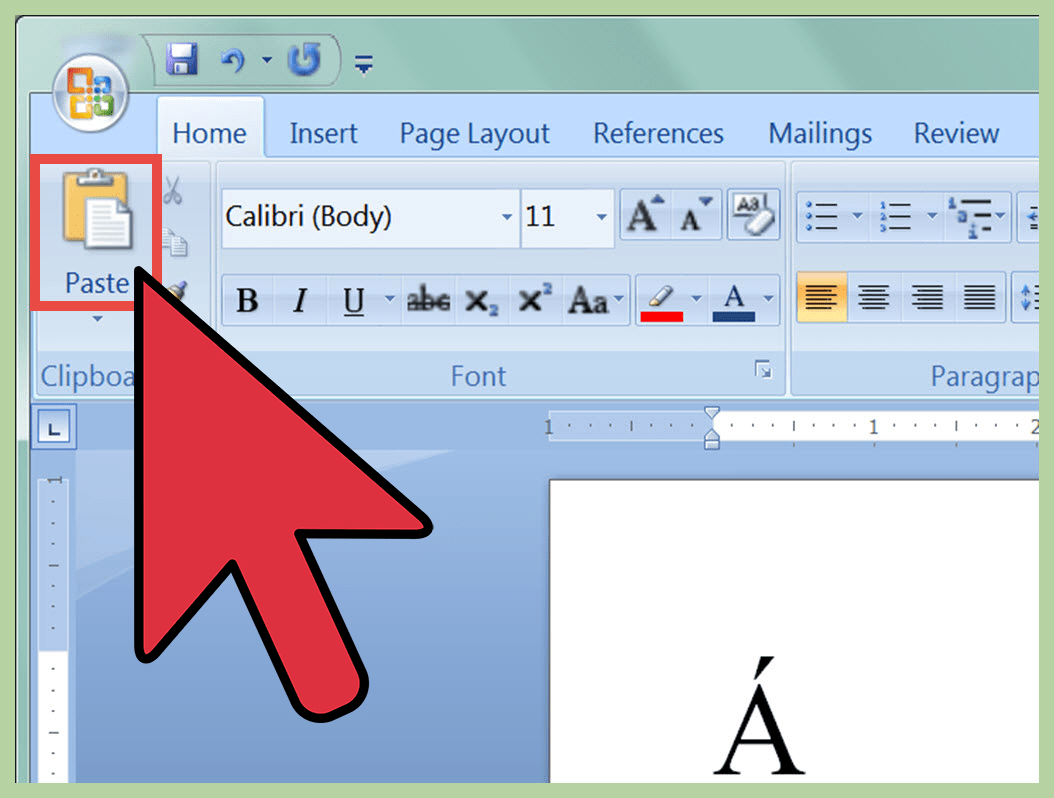Enable subscript formatting

(x=482, y=297)
